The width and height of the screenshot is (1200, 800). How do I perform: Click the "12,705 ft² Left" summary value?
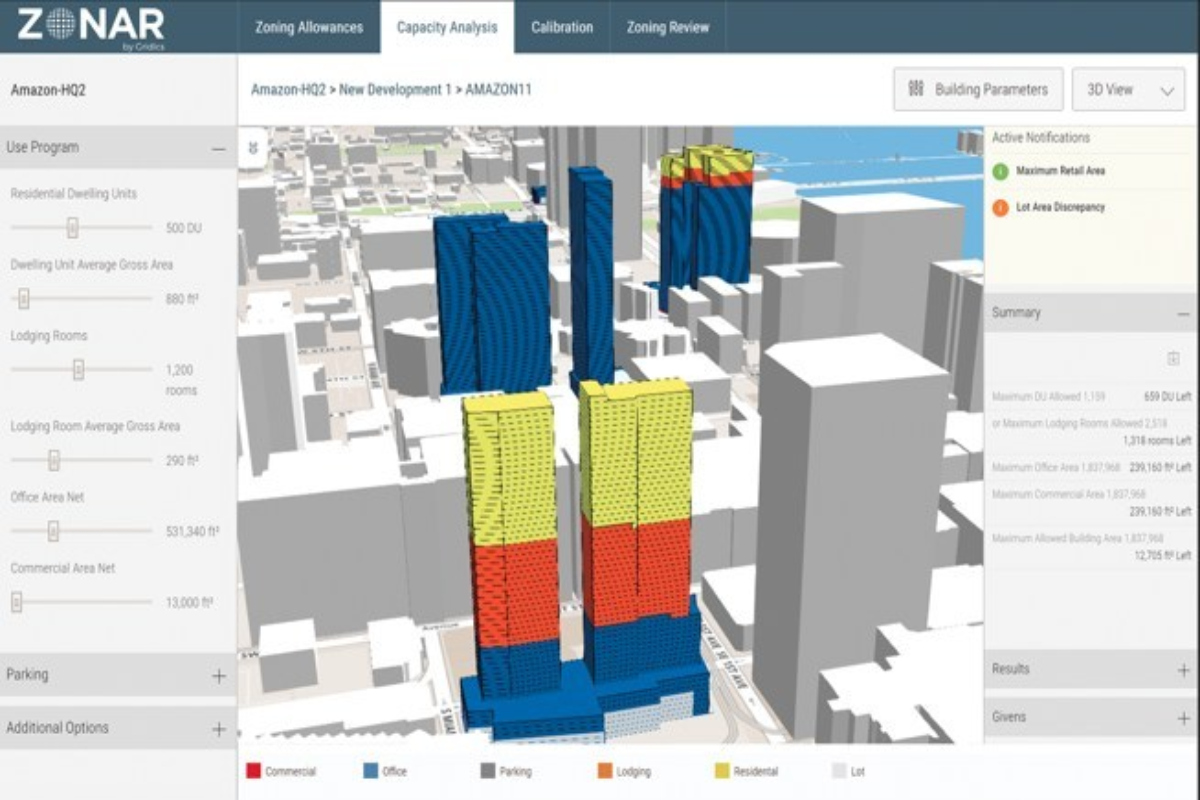(1163, 558)
